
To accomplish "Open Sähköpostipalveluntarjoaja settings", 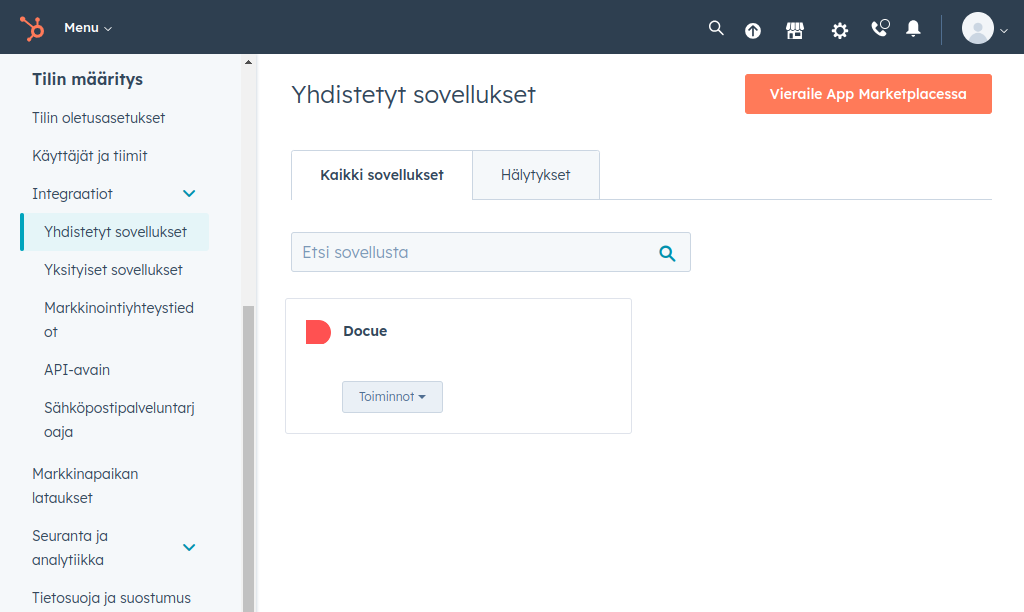I will coord(120,420).
